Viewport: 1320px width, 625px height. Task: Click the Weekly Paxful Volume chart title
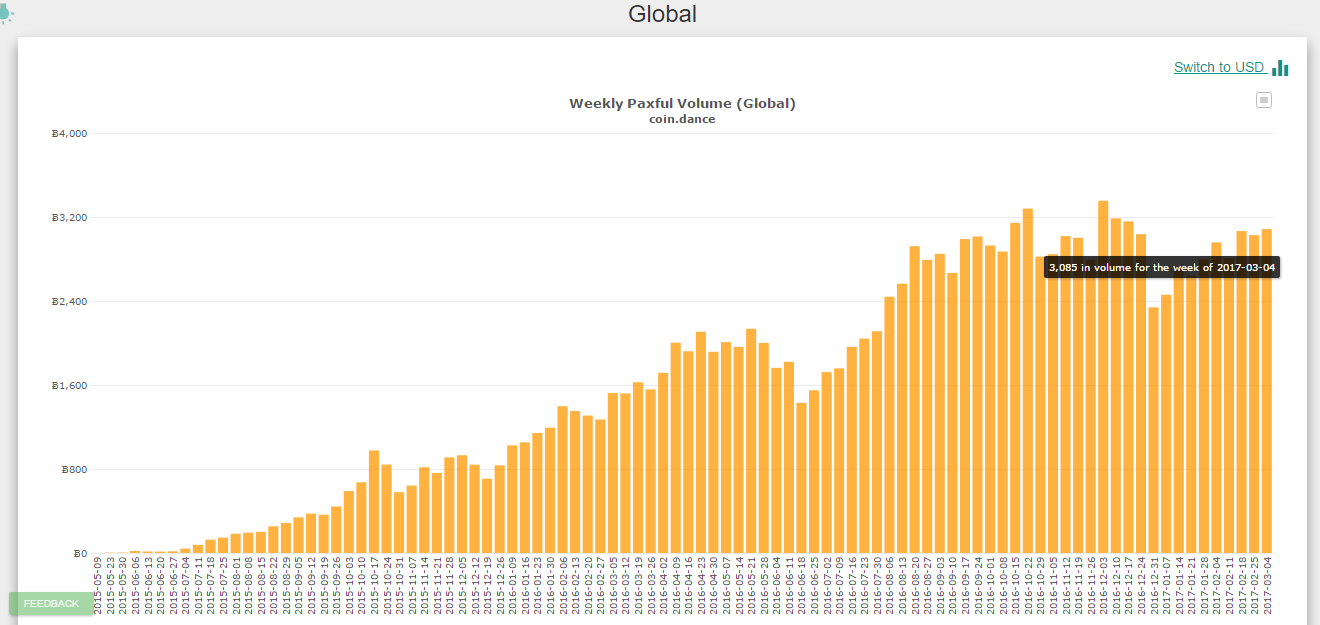point(682,103)
